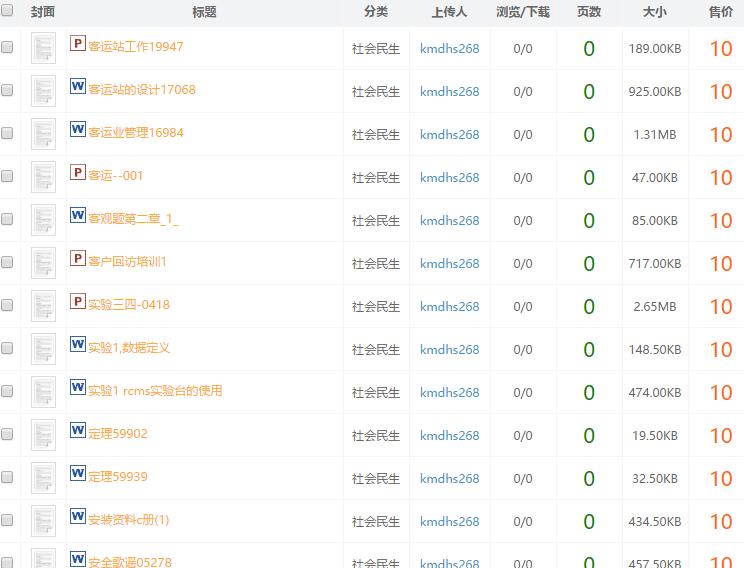Click the cover thumbnail of 客户回访培训1
This screenshot has width=744, height=568.
pos(43,263)
